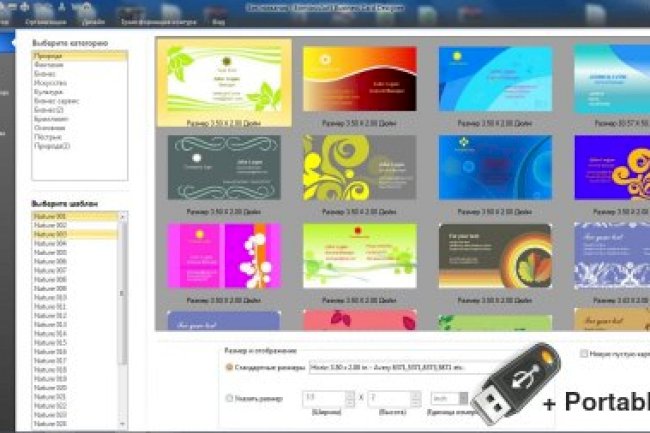
Task: Switch to the Вид ribbon tab
Action: click(x=219, y=19)
